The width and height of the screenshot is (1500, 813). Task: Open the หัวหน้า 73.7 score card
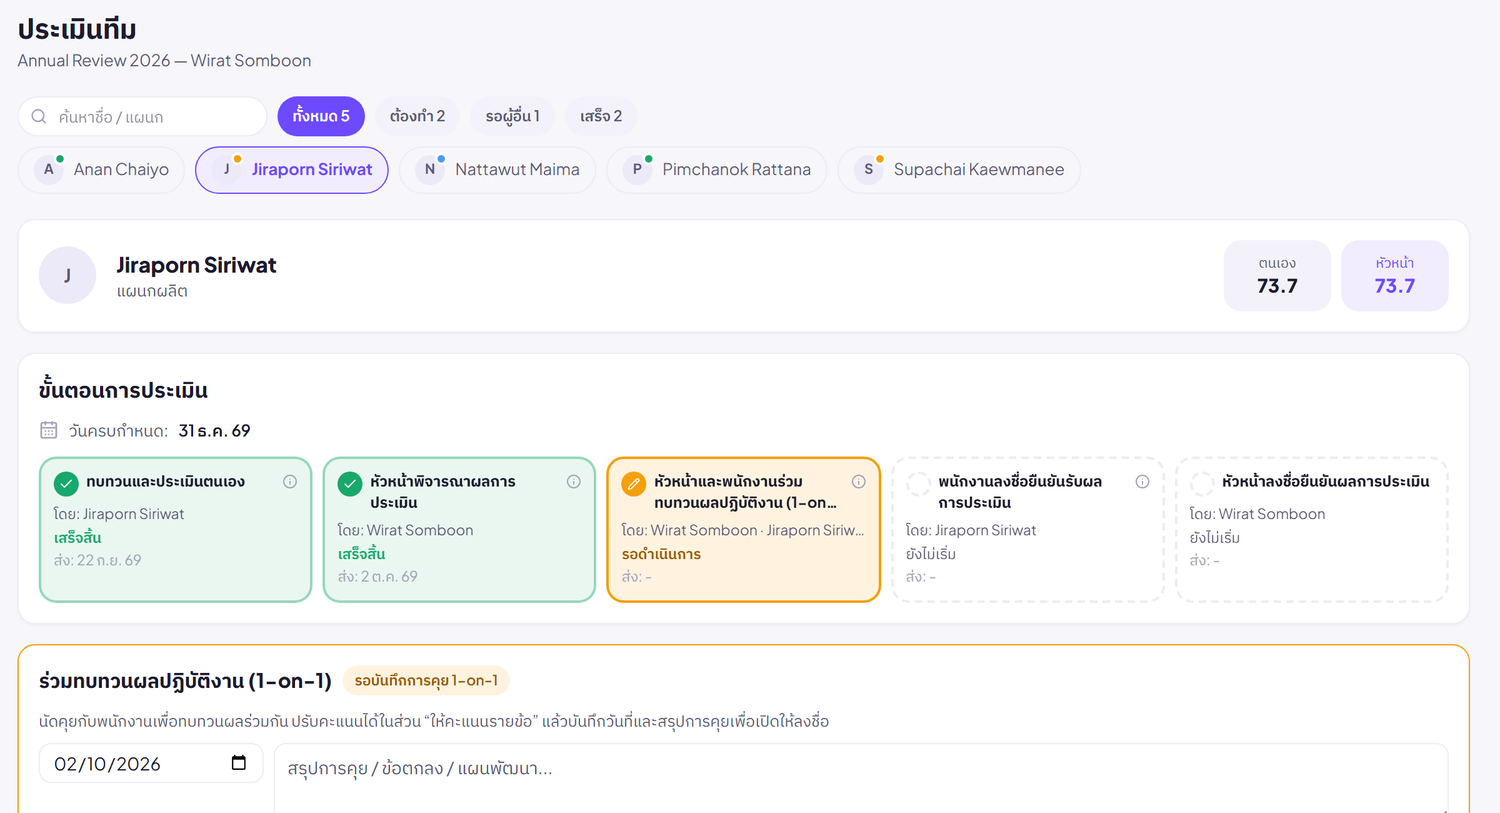coord(1394,275)
